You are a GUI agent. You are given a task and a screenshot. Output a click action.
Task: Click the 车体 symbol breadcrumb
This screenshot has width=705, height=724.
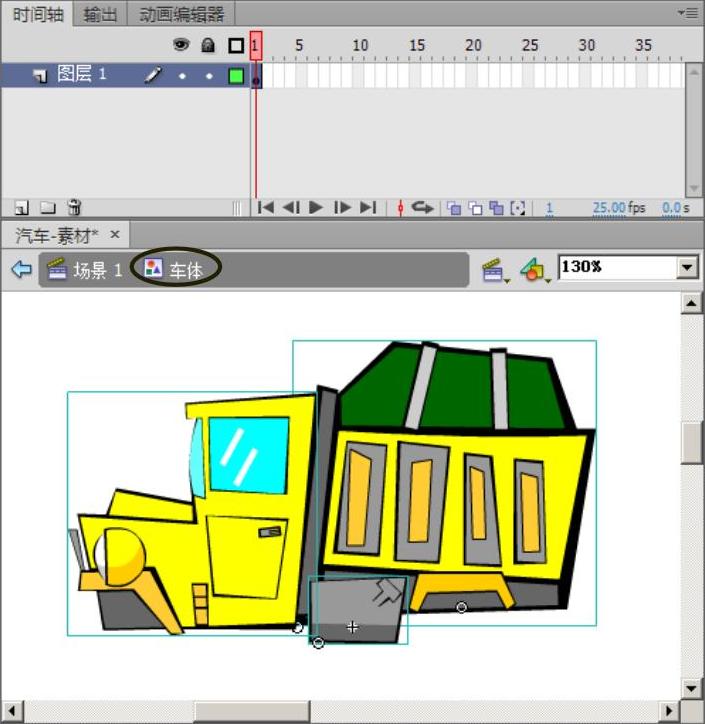tap(174, 269)
